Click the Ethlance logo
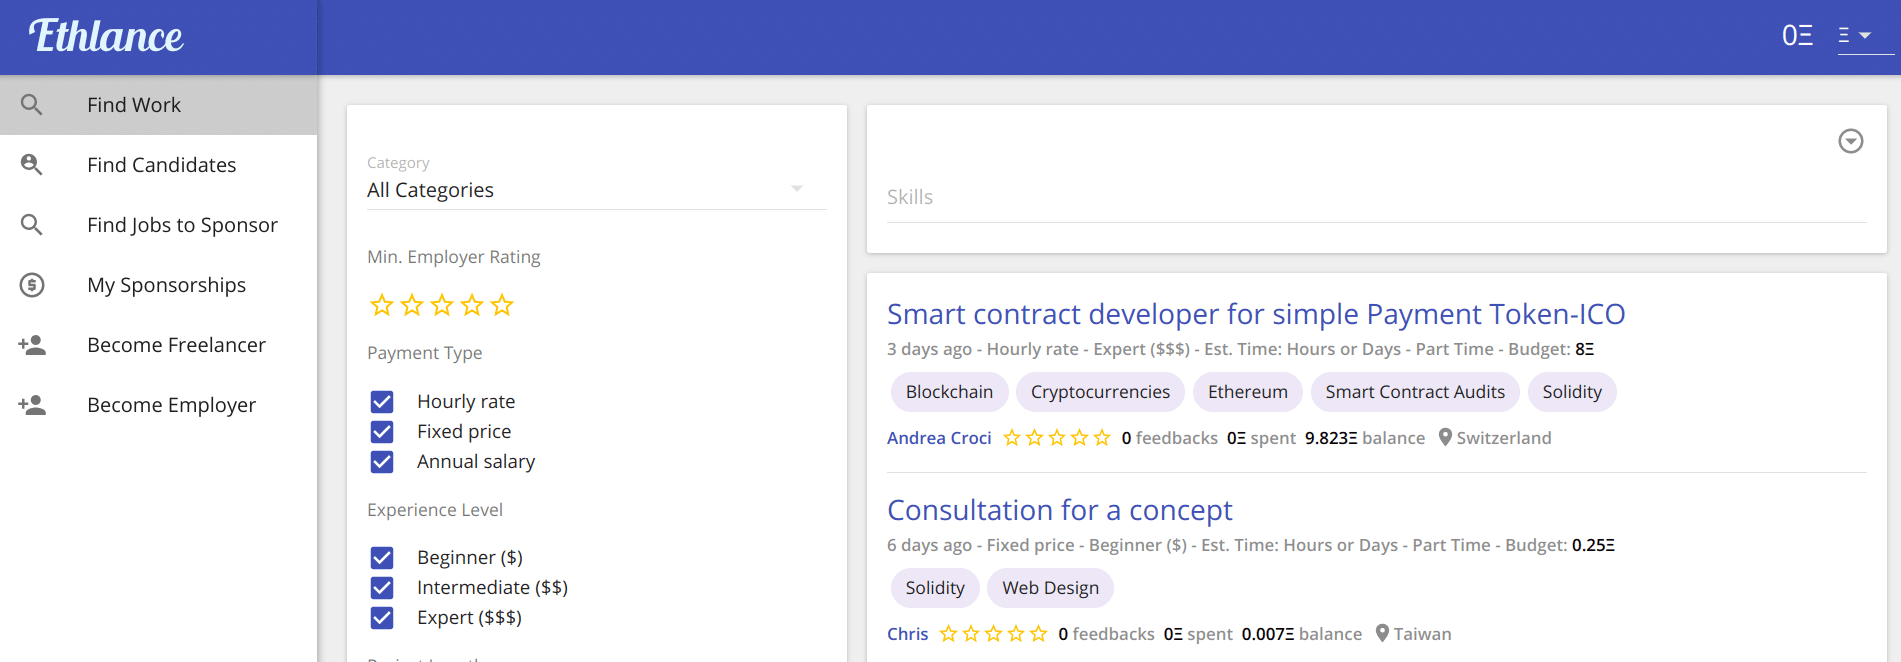This screenshot has height=662, width=1901. point(106,37)
